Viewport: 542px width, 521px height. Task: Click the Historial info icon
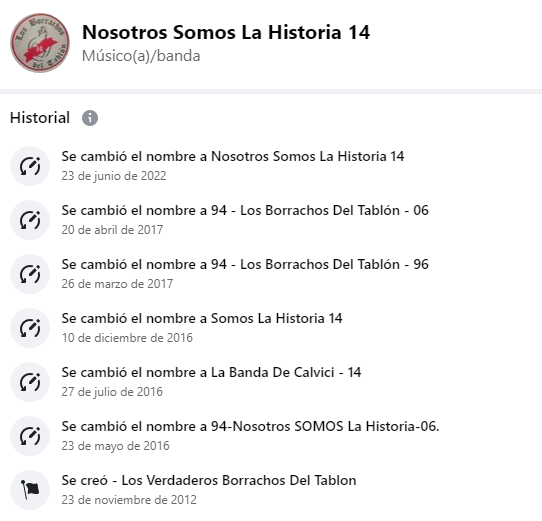tap(90, 118)
